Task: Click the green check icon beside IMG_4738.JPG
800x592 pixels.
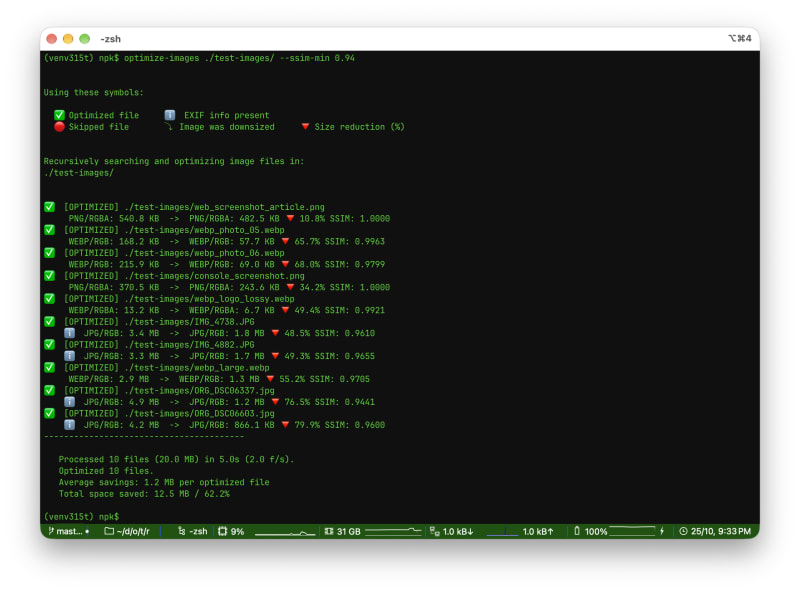Action: pos(49,322)
